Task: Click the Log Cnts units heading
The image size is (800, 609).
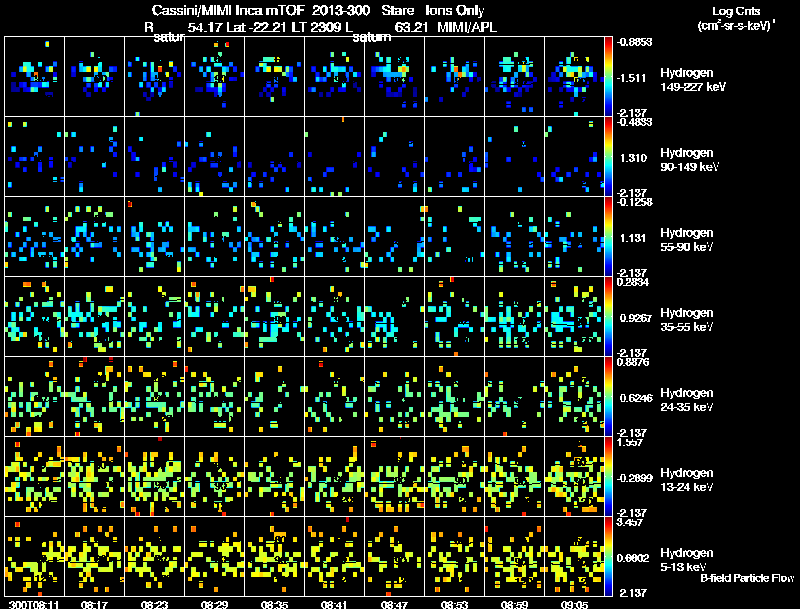Action: [736, 11]
